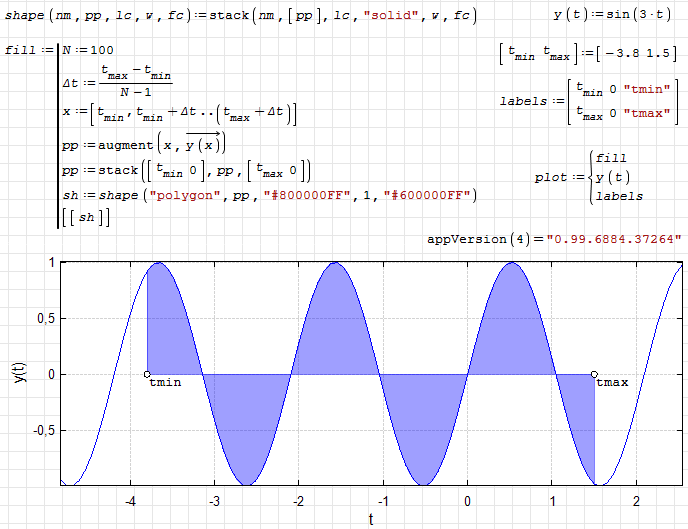
Task: Click the t horizontal axis label
Action: point(369,519)
